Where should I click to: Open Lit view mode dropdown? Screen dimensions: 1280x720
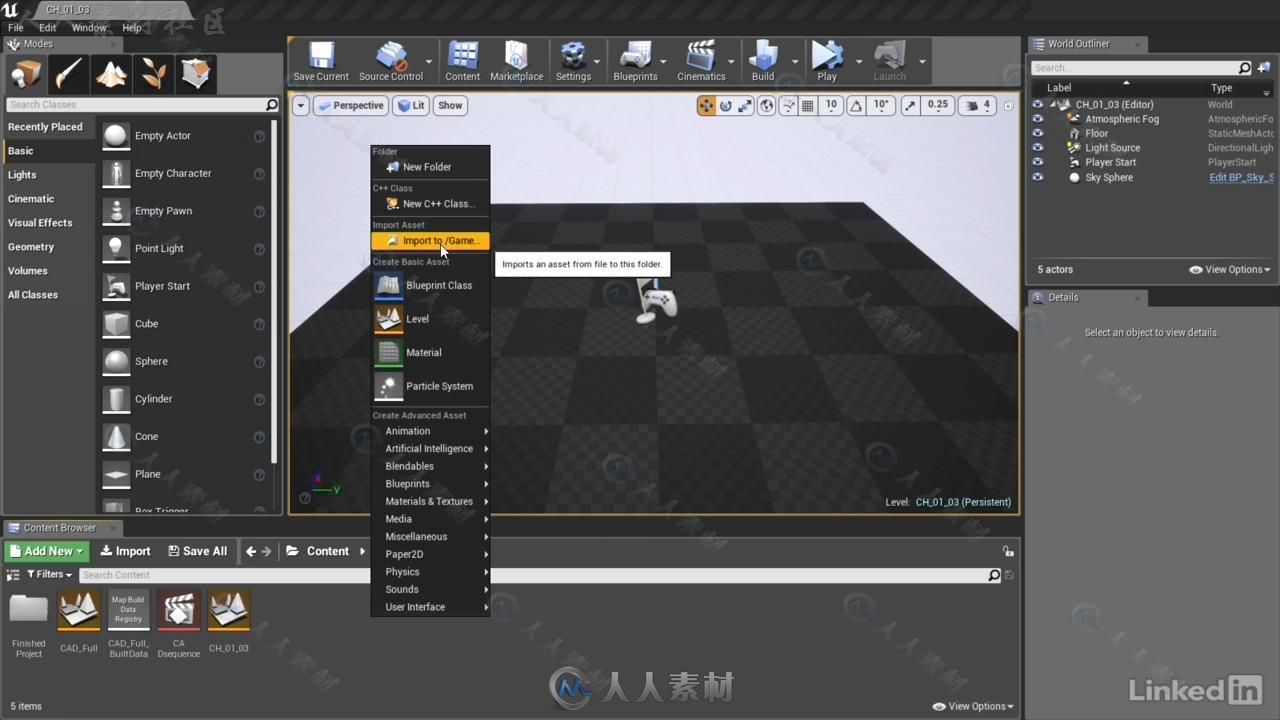click(410, 105)
